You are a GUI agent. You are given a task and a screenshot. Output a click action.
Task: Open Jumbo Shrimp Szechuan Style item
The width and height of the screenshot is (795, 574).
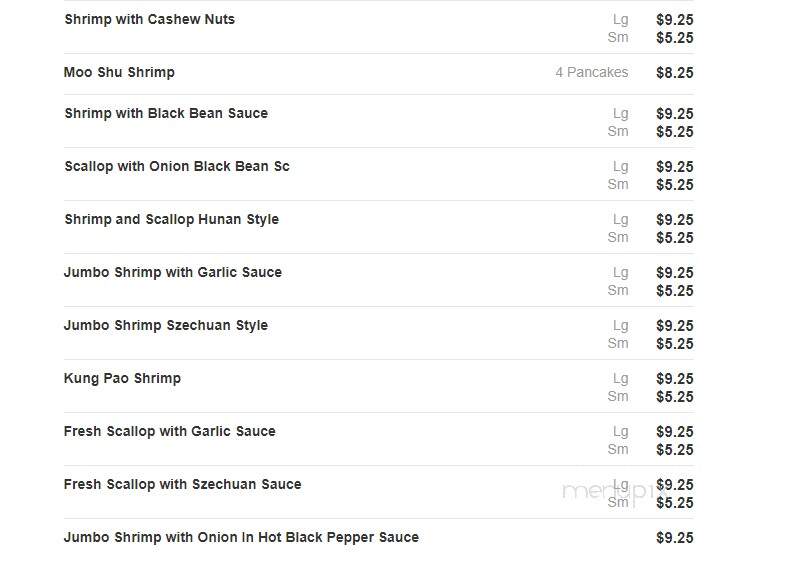tap(166, 325)
